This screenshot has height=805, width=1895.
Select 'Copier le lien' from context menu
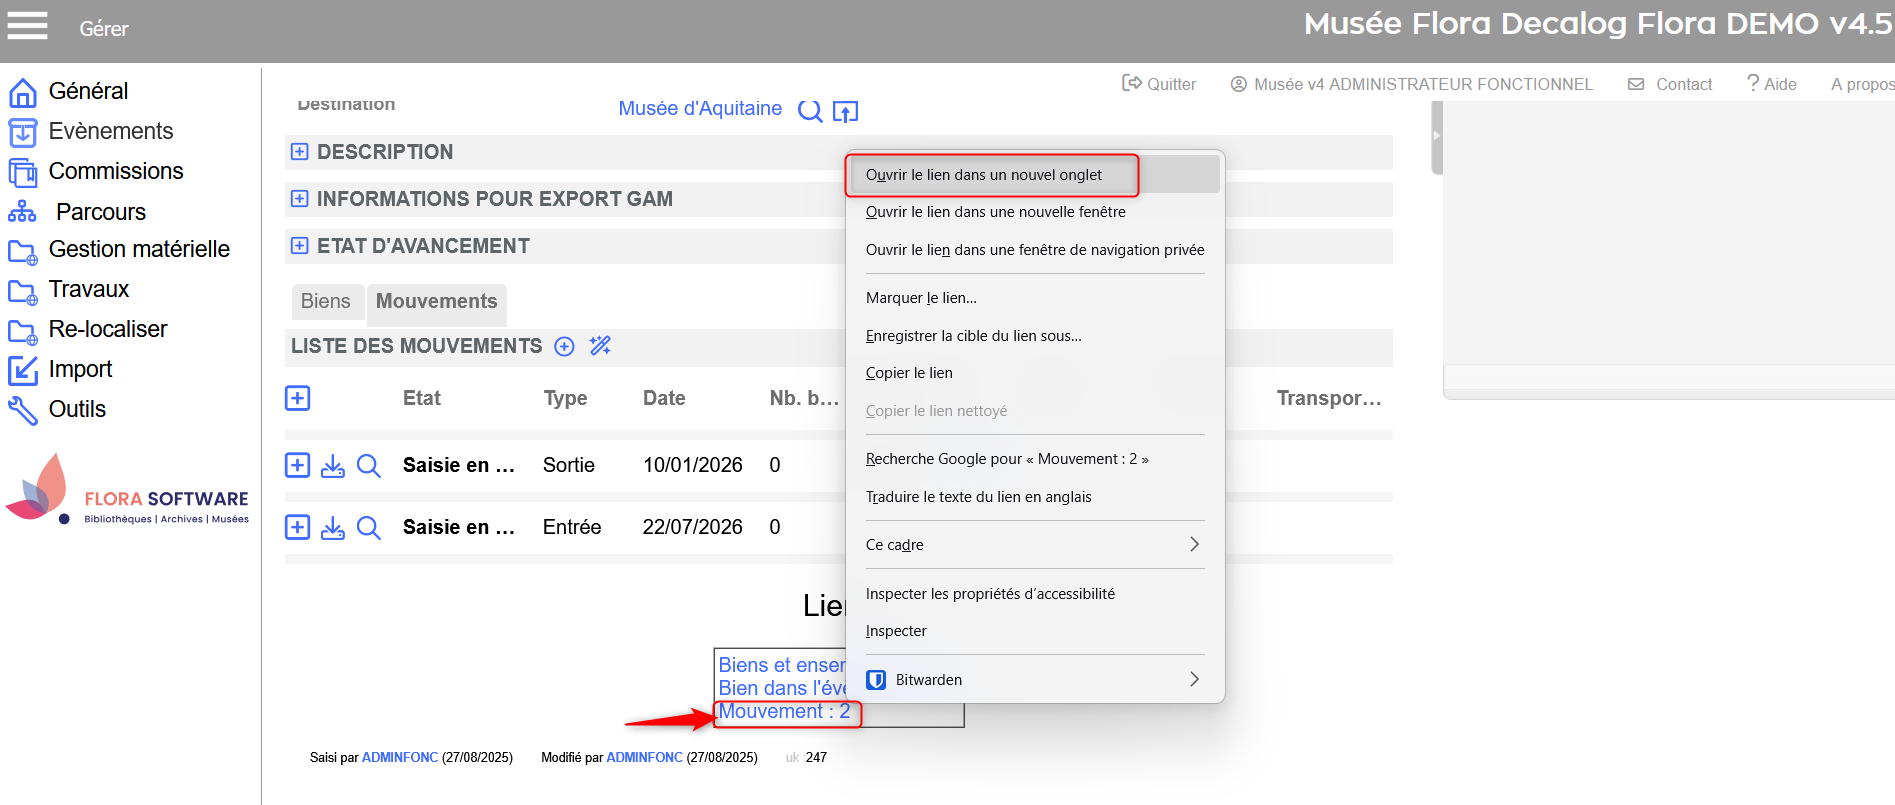[909, 373]
